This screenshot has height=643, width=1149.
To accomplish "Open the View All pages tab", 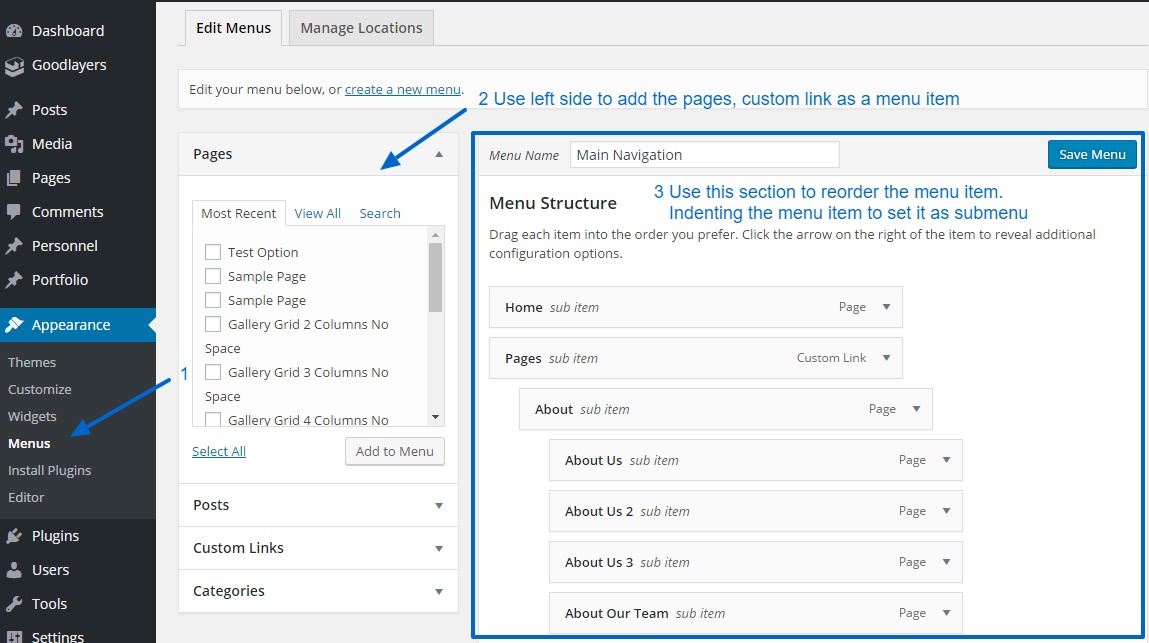I will (x=317, y=213).
